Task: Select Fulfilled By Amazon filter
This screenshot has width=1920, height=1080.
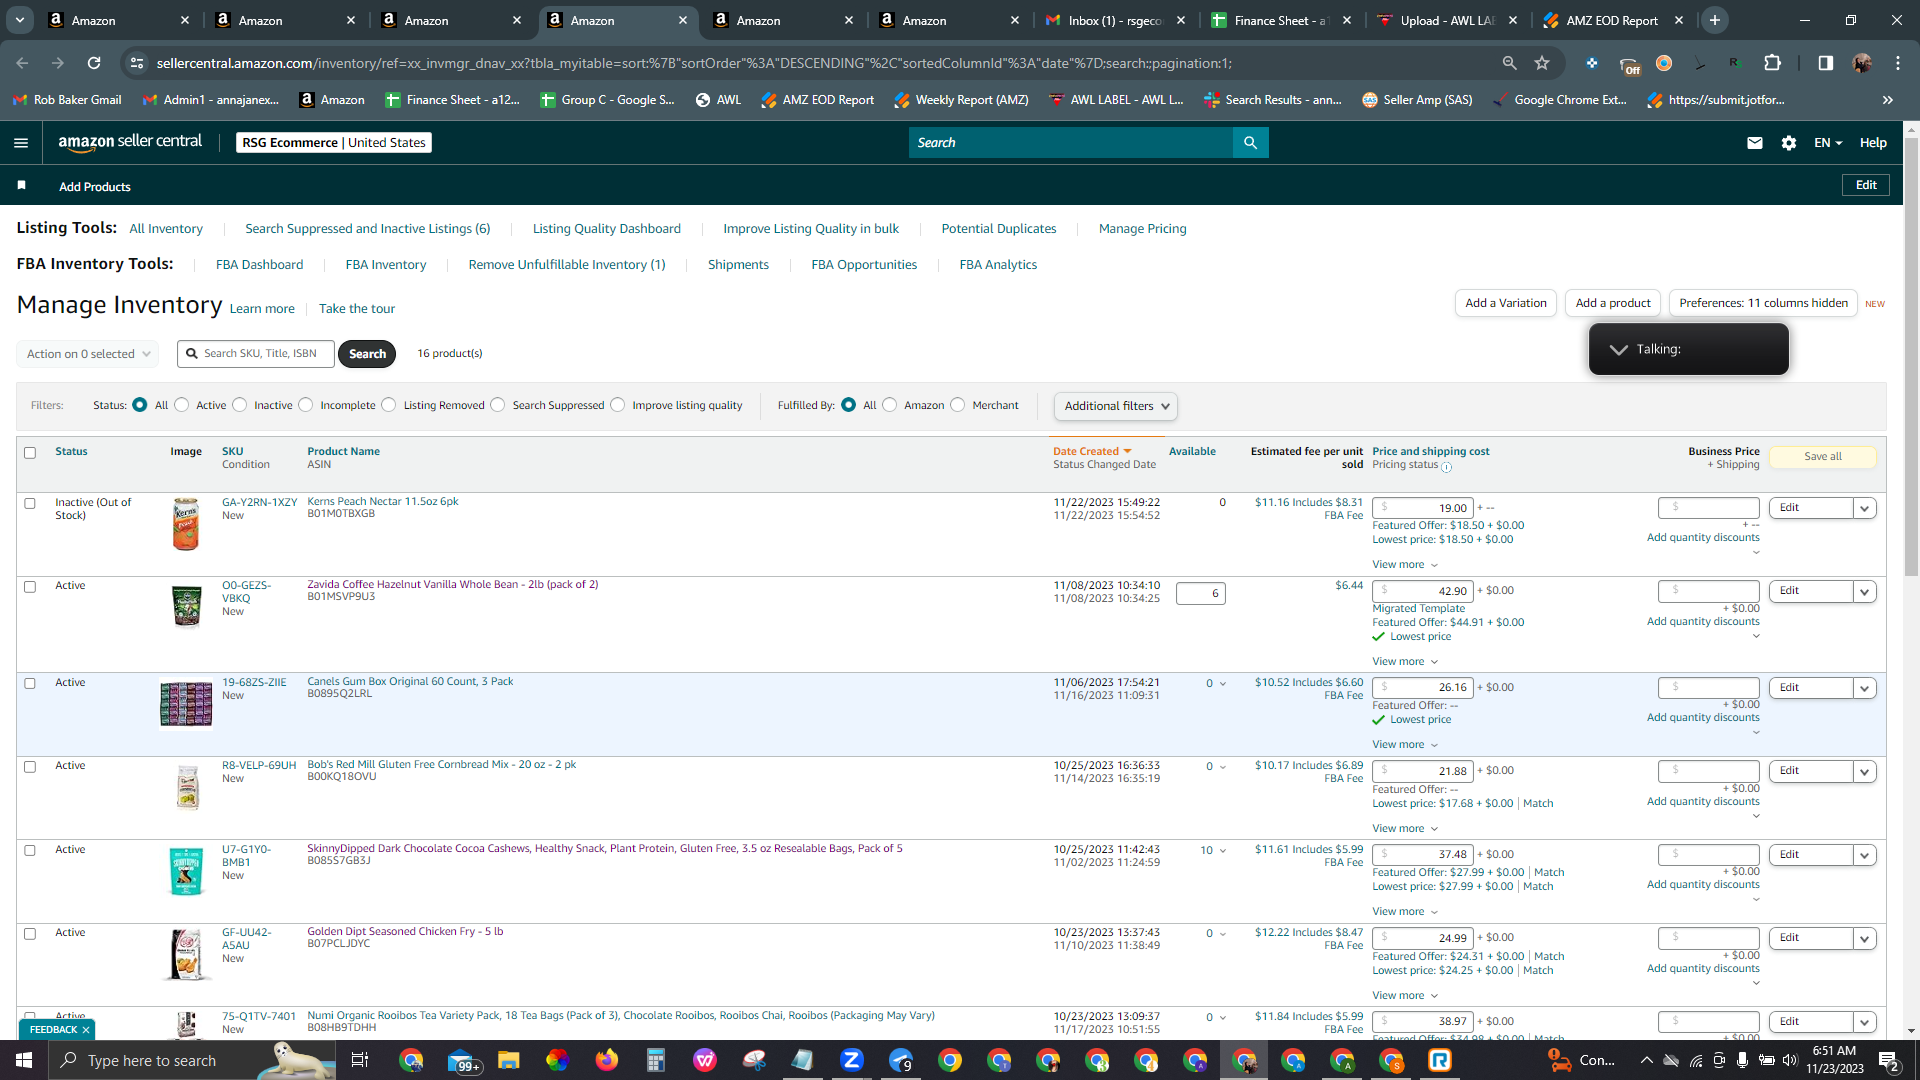Action: pos(890,405)
